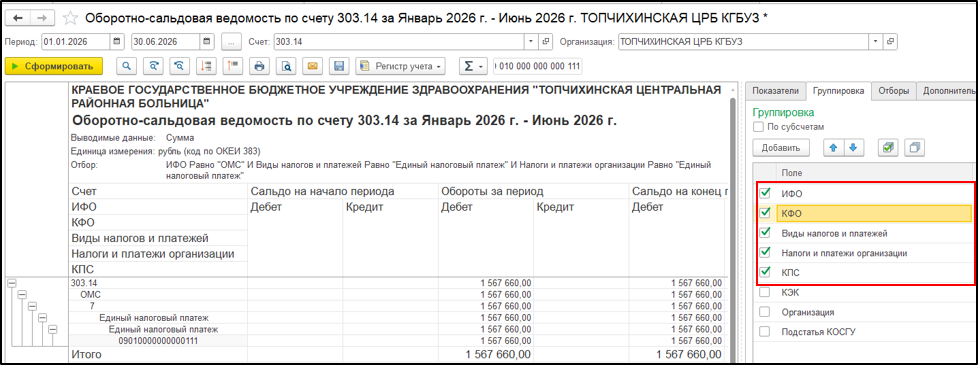This screenshot has height=365, width=978.
Task: Open Регистр учета dropdown menu
Action: pyautogui.click(x=401, y=66)
